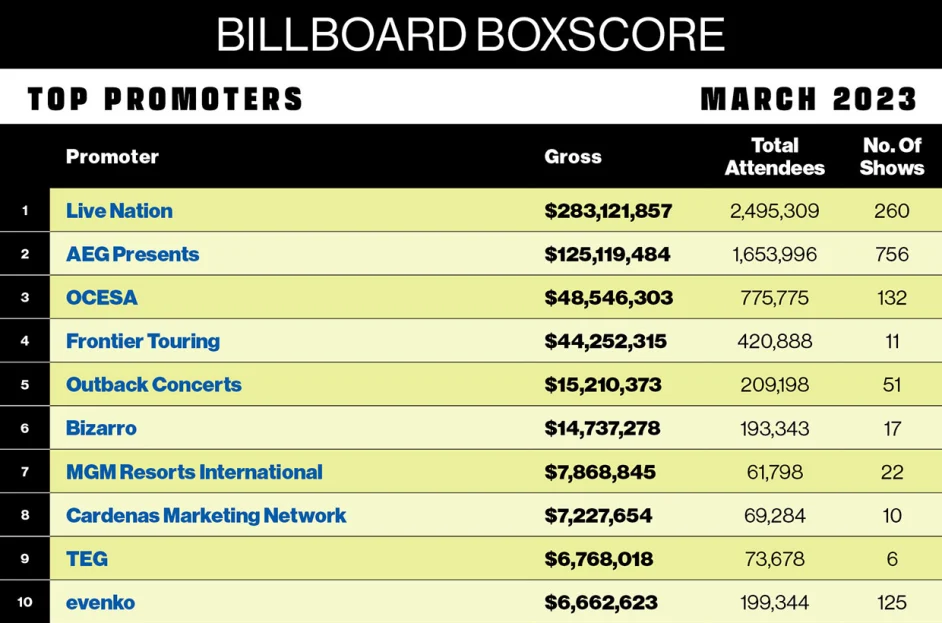
Task: Click the rank 10 number cell
Action: [25, 603]
